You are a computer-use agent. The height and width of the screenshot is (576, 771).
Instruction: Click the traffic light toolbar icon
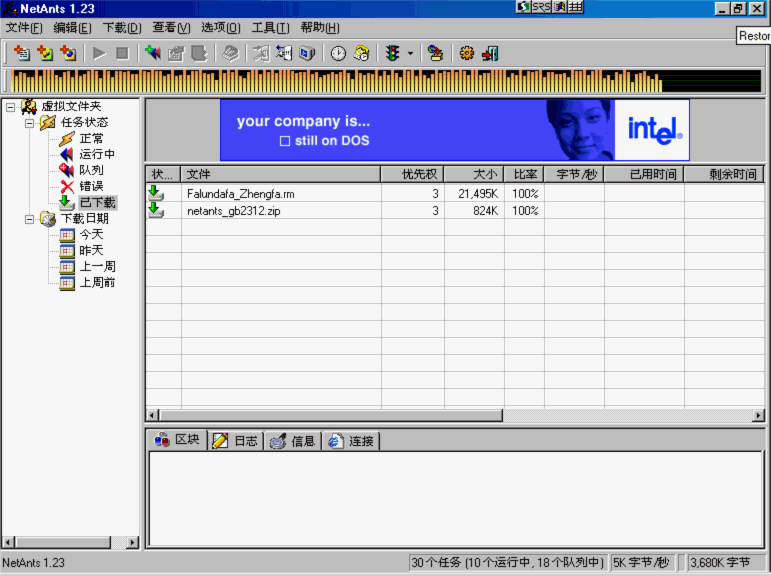[x=393, y=53]
